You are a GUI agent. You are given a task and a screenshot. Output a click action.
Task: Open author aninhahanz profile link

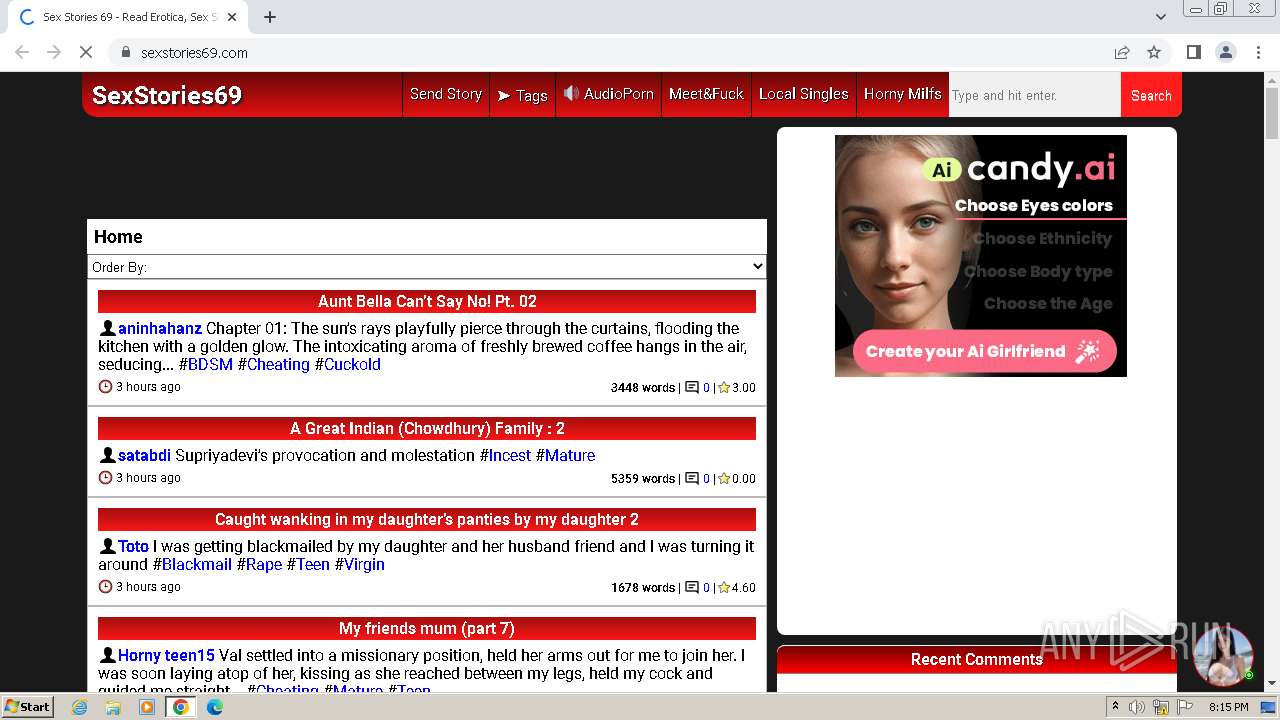coord(160,328)
